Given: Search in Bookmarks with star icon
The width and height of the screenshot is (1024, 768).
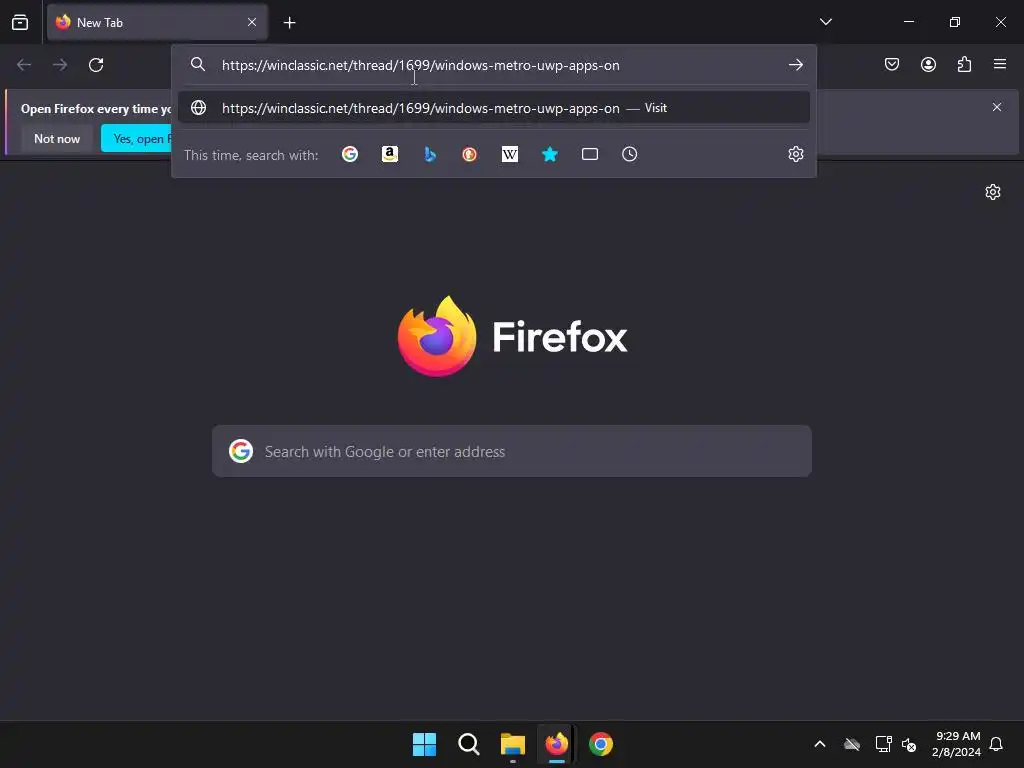Looking at the screenshot, I should tap(550, 154).
